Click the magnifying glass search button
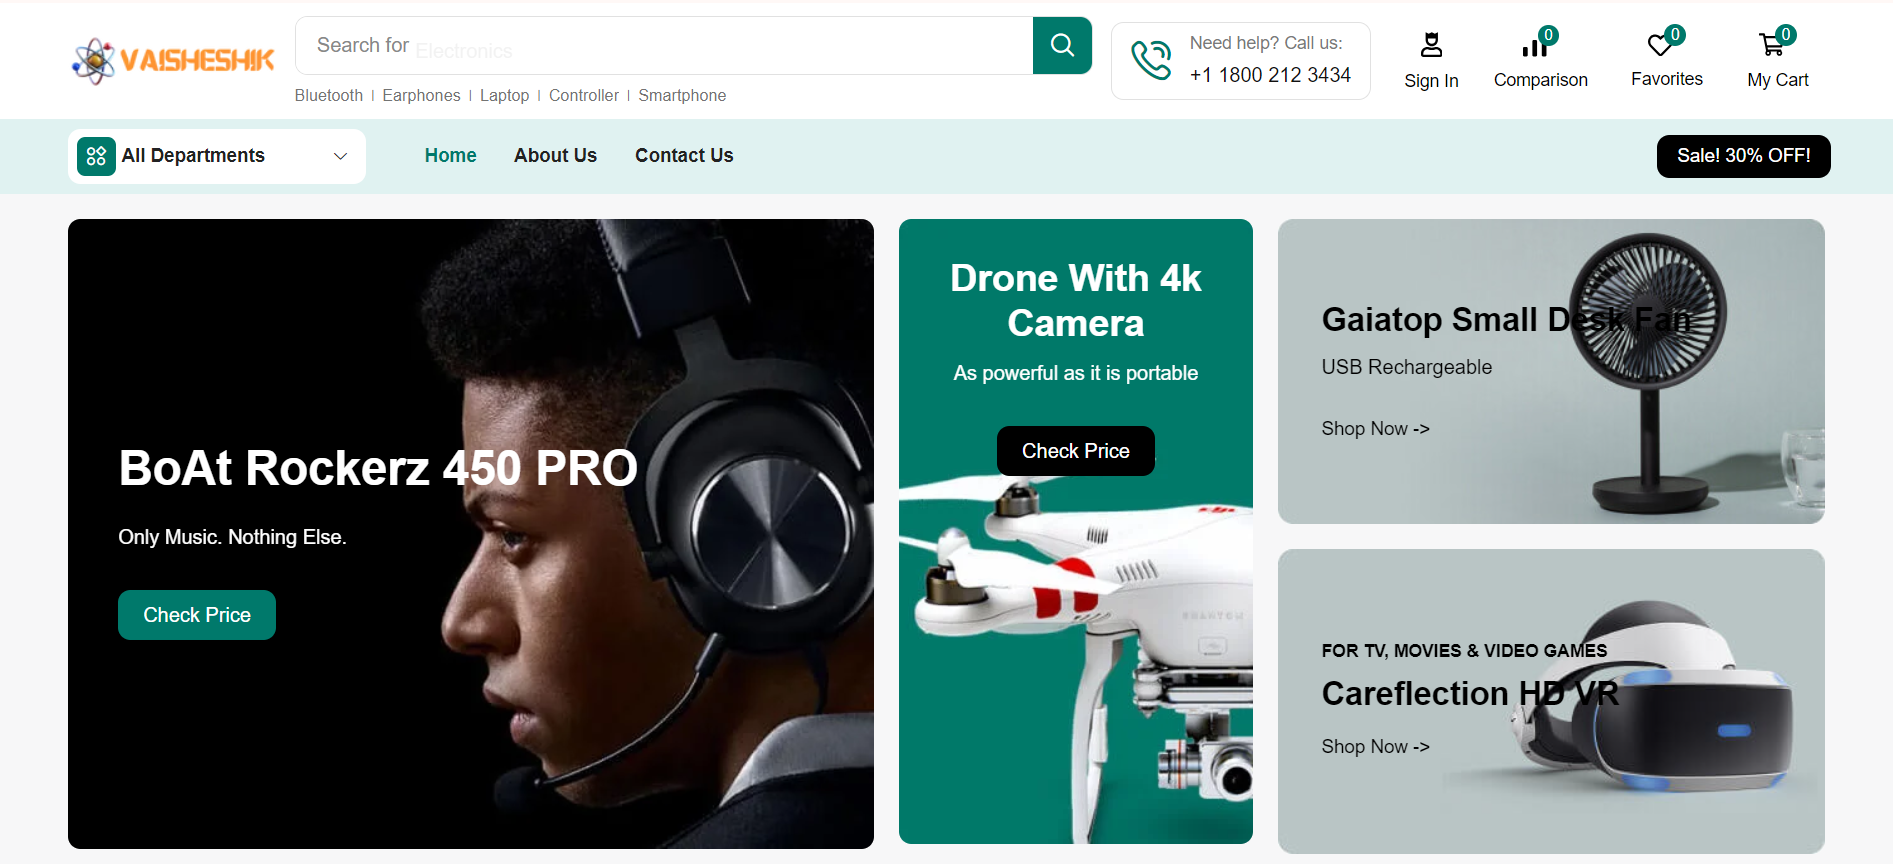The image size is (1893, 864). [x=1061, y=45]
